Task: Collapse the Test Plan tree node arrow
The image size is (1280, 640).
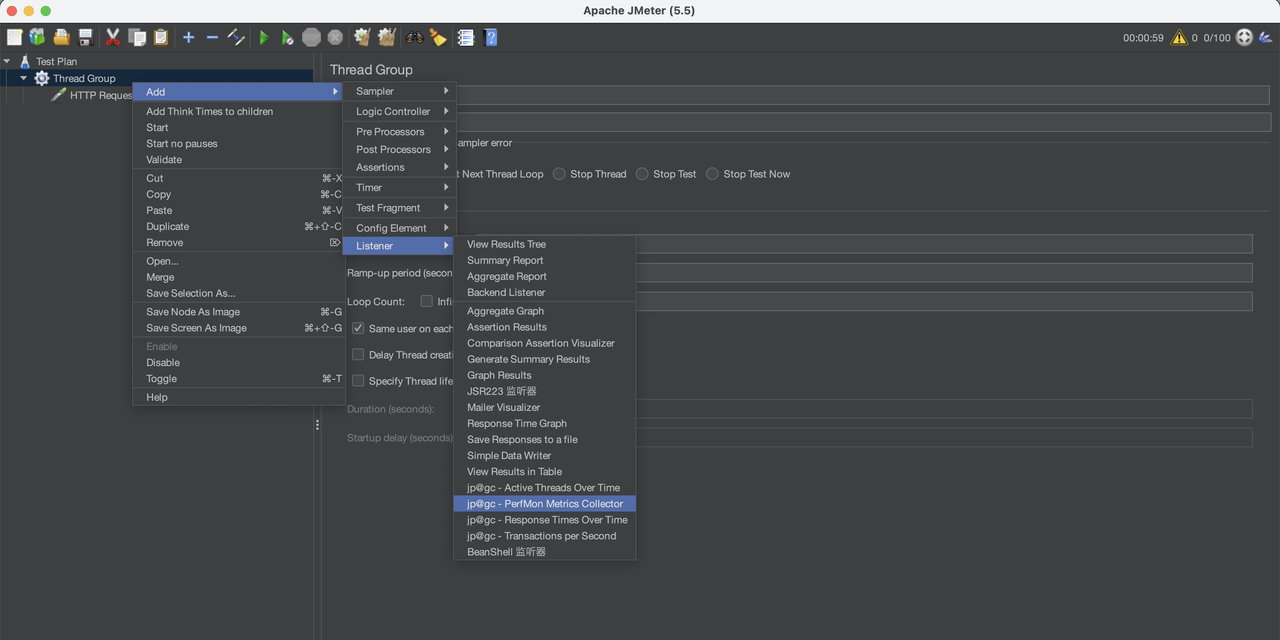Action: (8, 61)
